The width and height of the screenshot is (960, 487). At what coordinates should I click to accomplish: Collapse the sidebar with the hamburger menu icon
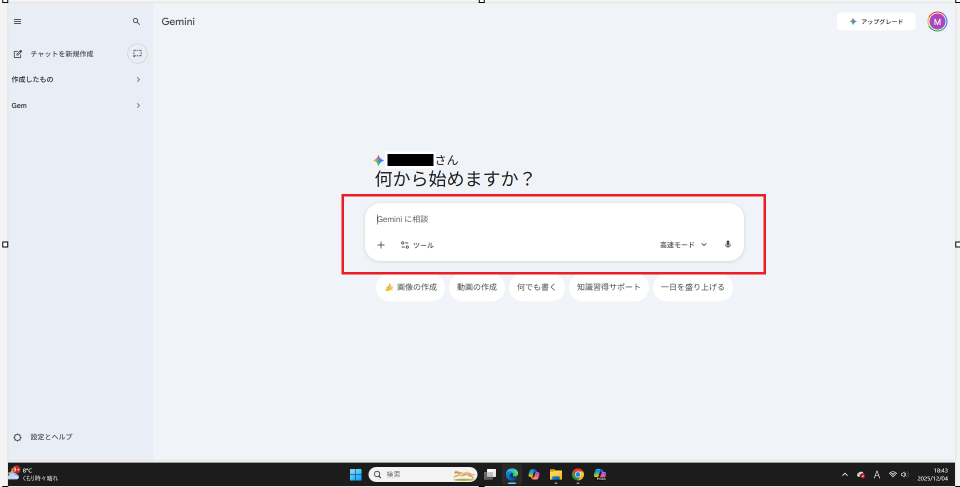tap(17, 21)
